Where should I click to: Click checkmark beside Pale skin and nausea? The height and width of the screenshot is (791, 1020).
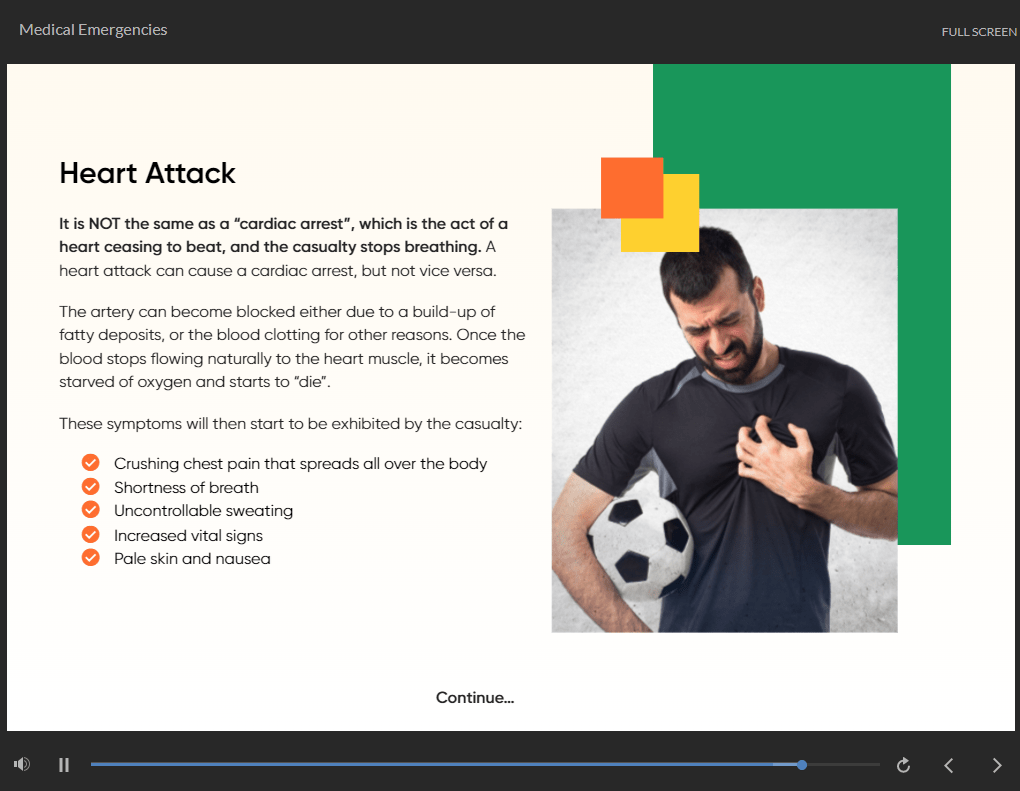(90, 558)
